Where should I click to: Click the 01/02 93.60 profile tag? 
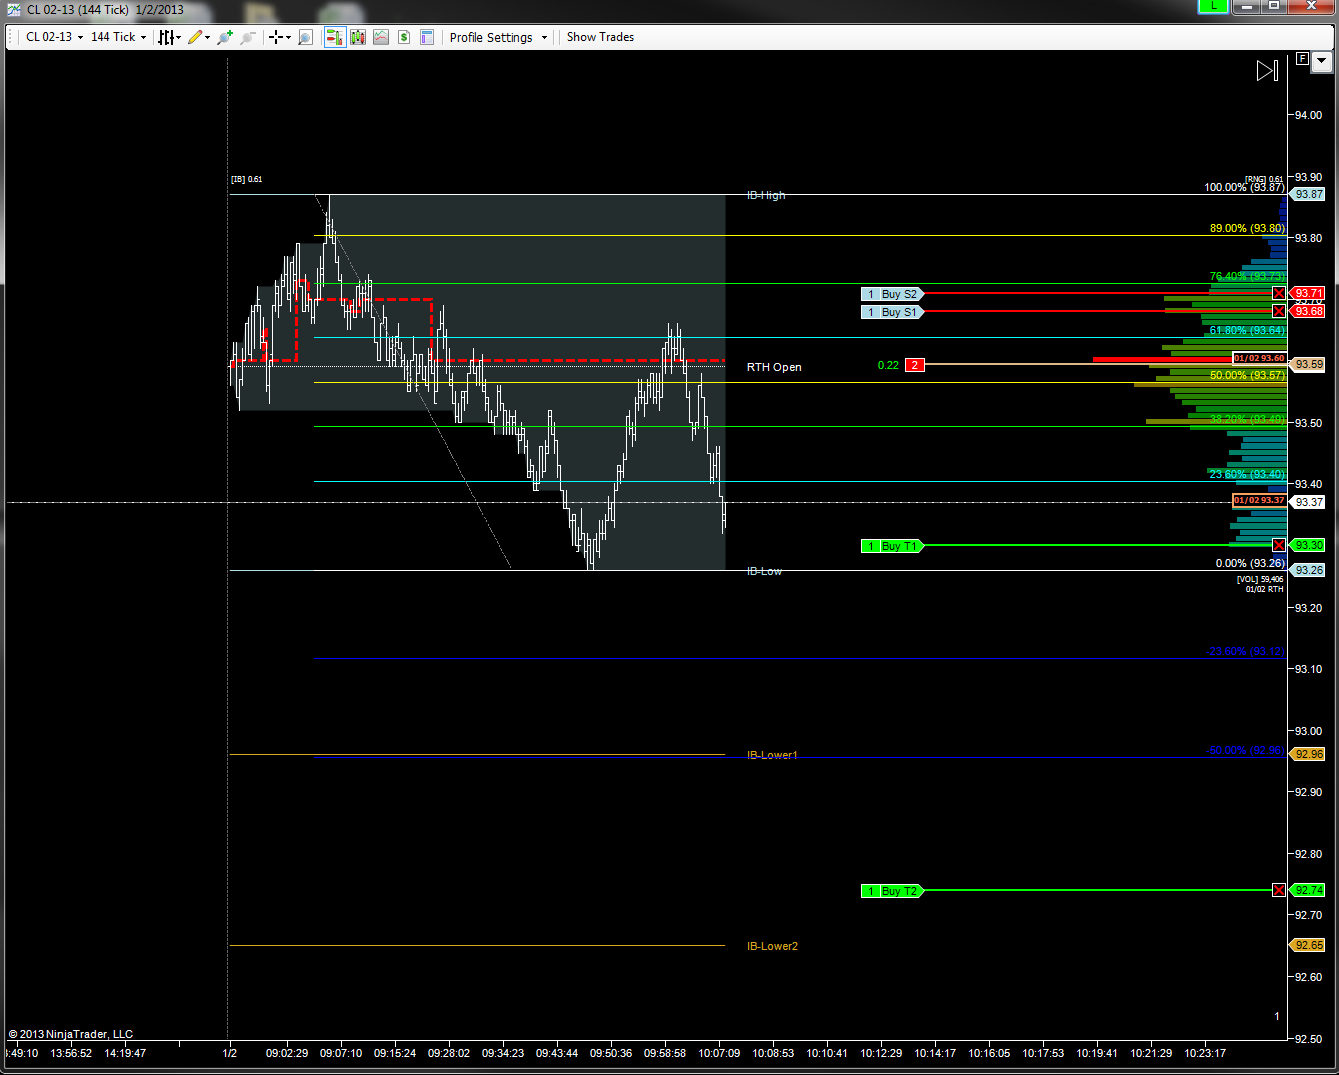tap(1259, 358)
